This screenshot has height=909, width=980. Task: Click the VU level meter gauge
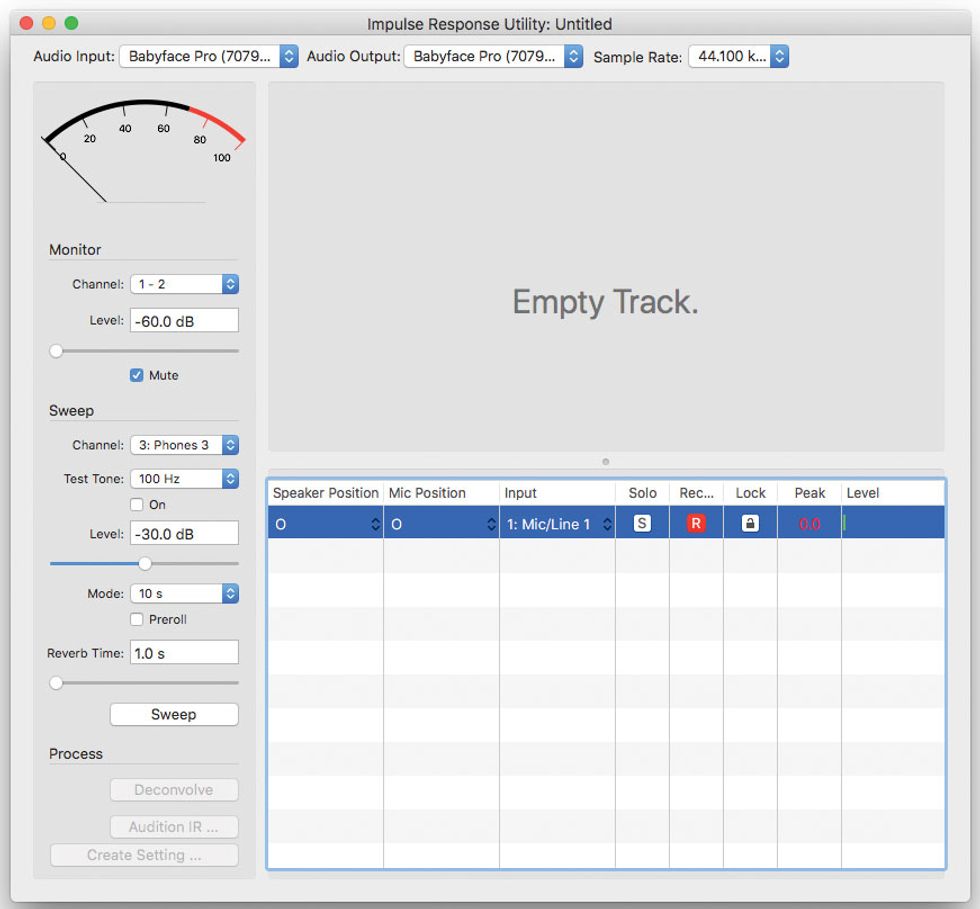pyautogui.click(x=142, y=150)
